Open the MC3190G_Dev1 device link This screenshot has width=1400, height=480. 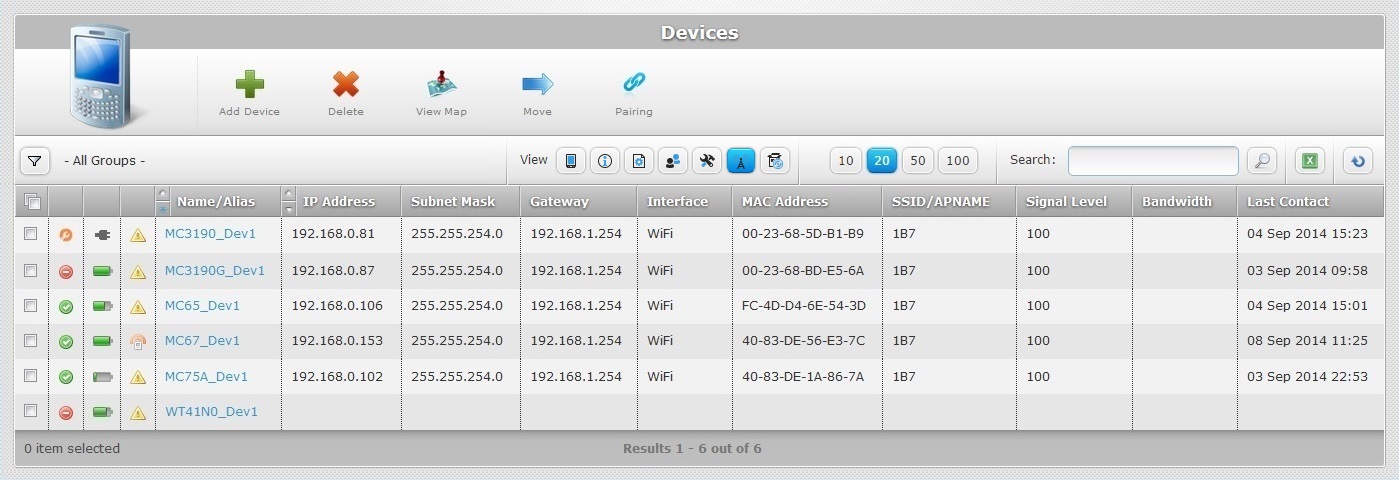(x=215, y=271)
